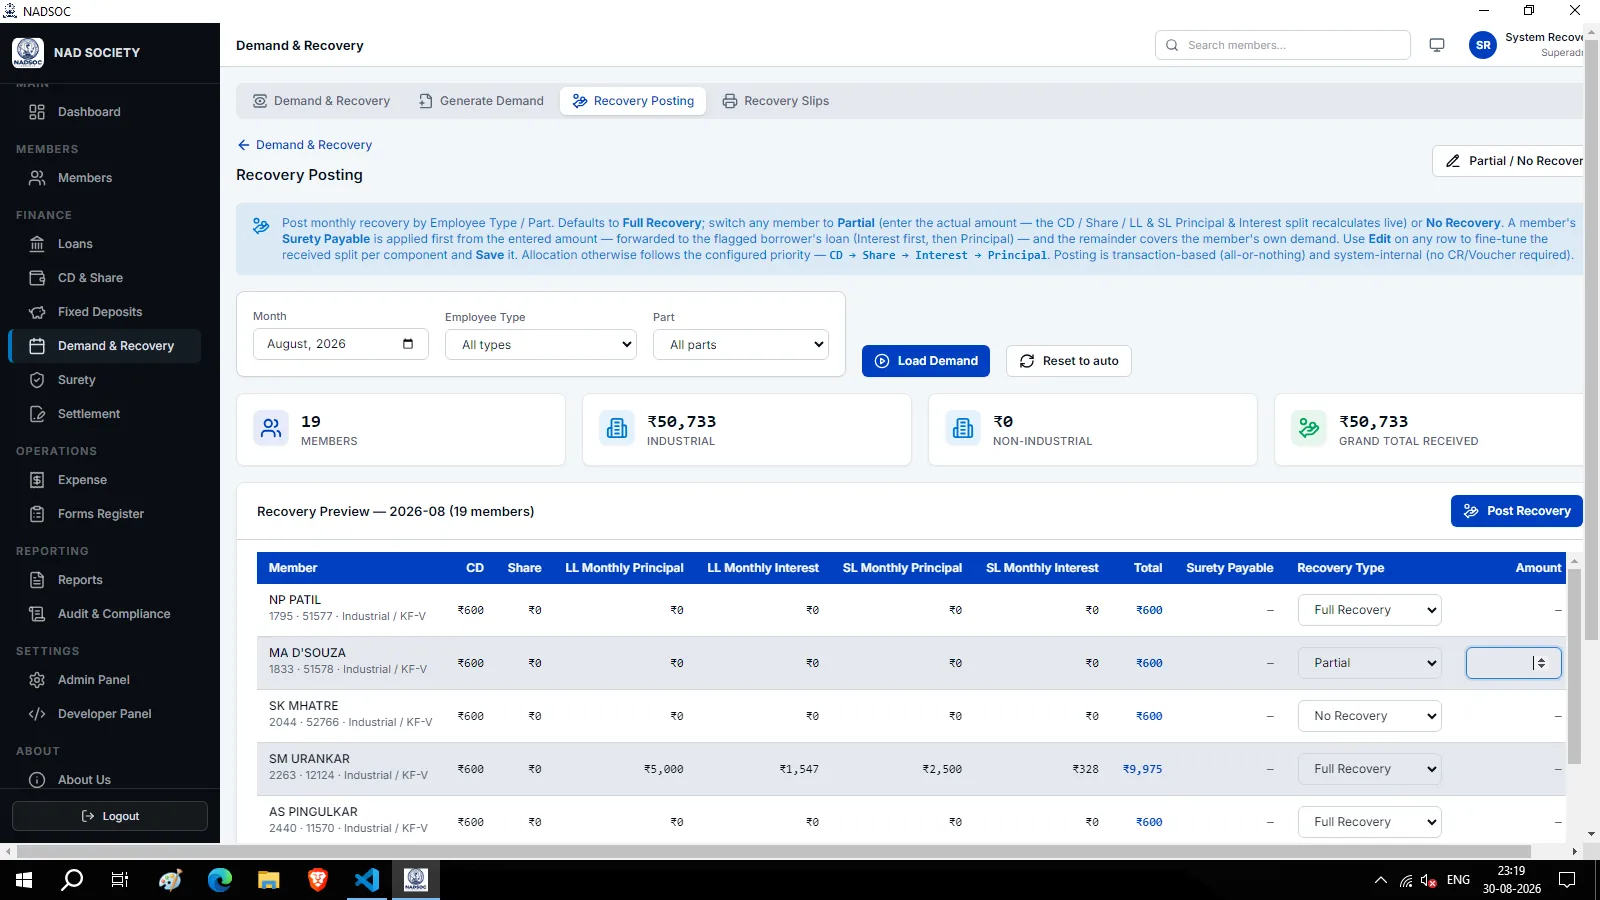This screenshot has height=900, width=1600.
Task: Open Recovery Type dropdown for SK MHATRE
Action: pos(1370,716)
